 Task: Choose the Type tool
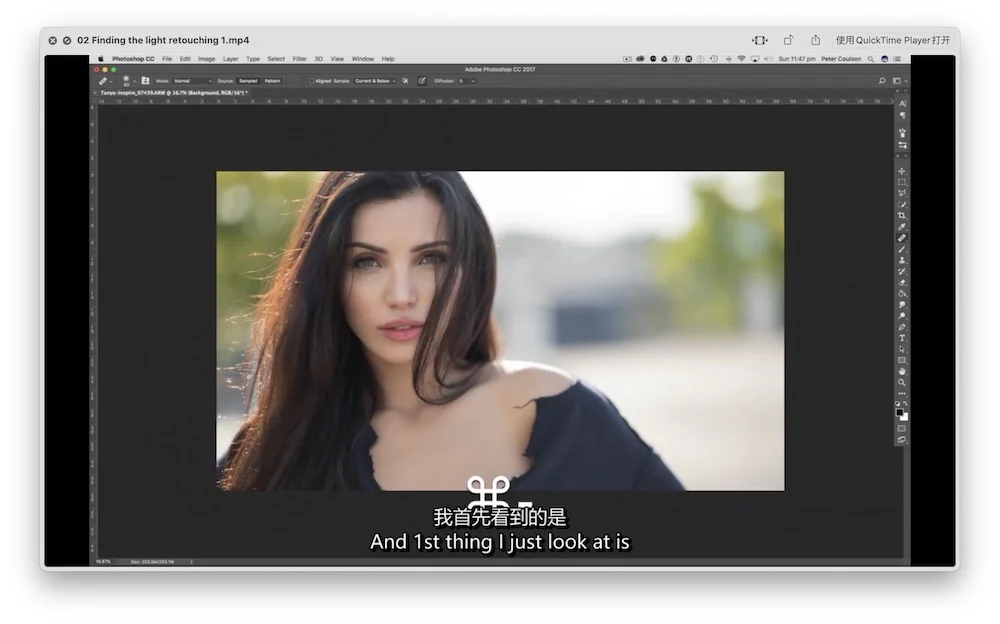coord(901,338)
